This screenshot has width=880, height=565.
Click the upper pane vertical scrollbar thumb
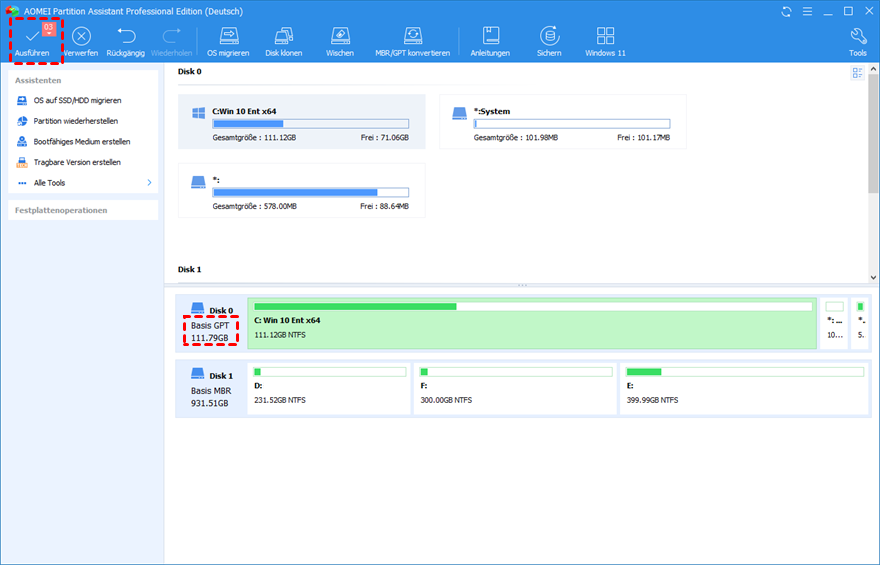coord(873,134)
